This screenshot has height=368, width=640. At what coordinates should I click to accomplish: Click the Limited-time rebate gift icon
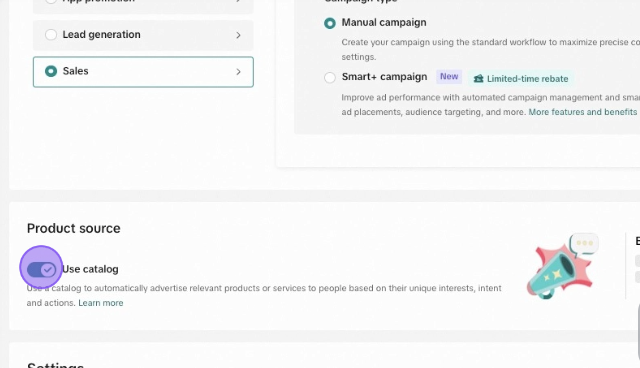point(478,79)
